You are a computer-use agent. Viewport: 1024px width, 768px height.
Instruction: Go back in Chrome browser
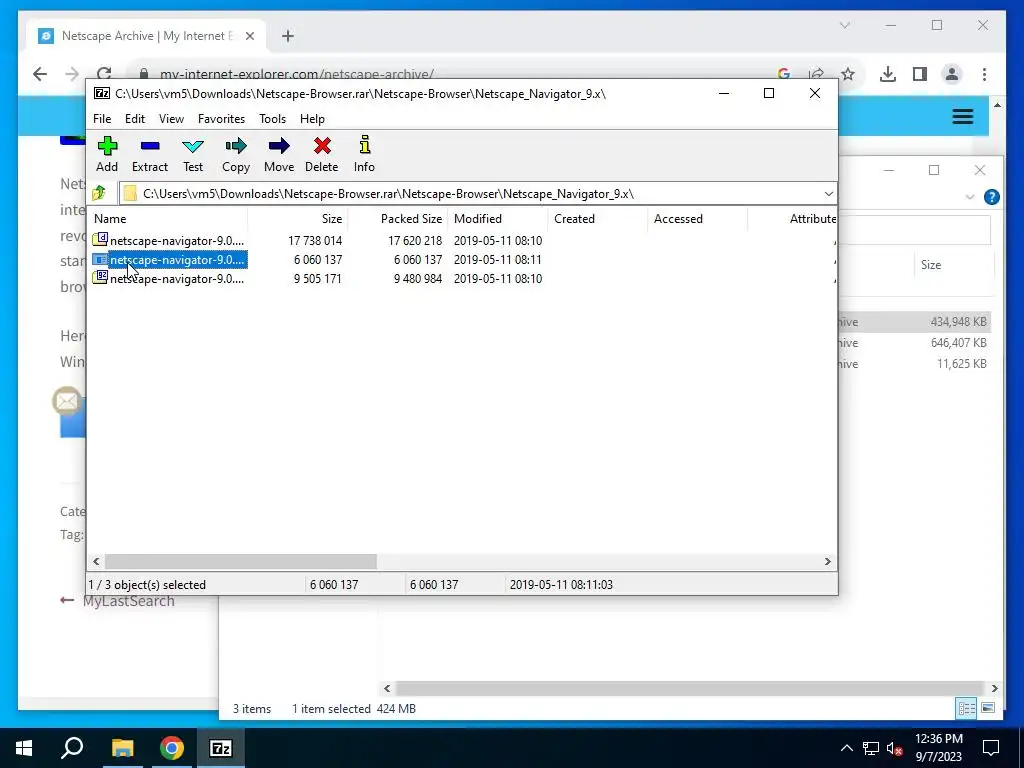(40, 74)
